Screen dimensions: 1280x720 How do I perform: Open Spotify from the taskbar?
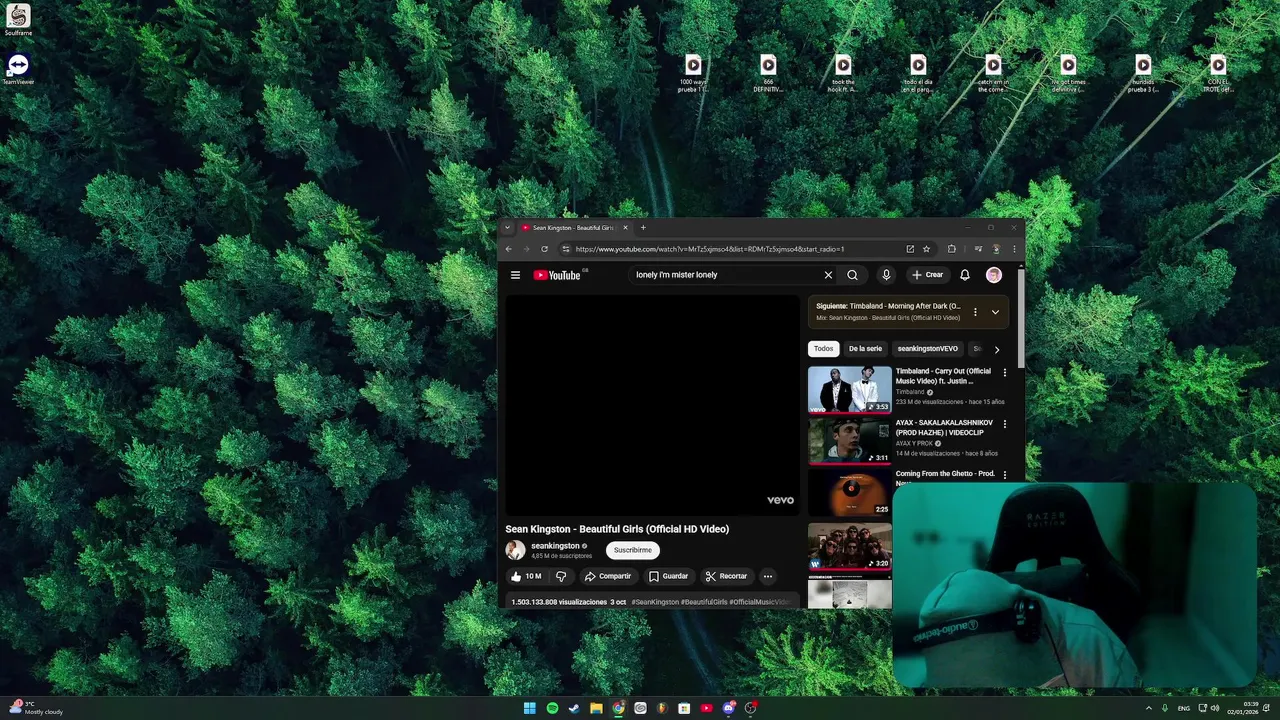coord(552,708)
